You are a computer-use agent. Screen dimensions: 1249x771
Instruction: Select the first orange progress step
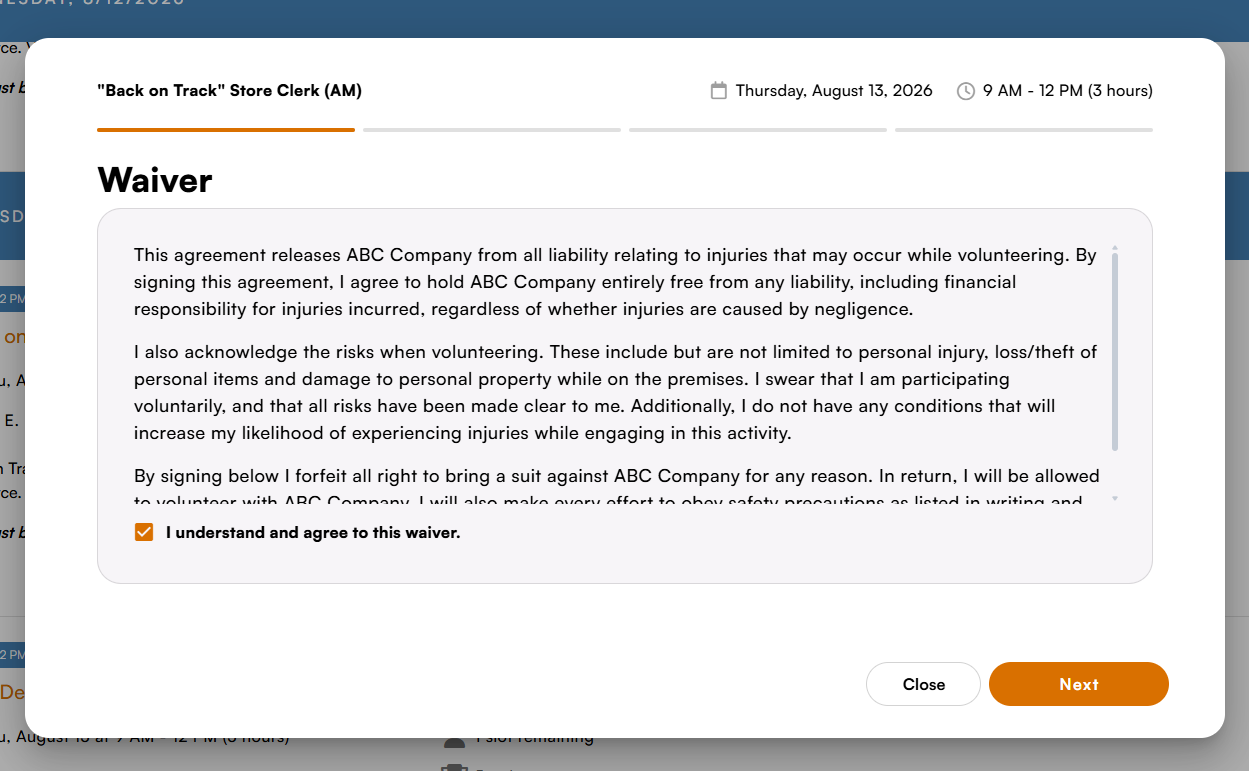pyautogui.click(x=226, y=130)
